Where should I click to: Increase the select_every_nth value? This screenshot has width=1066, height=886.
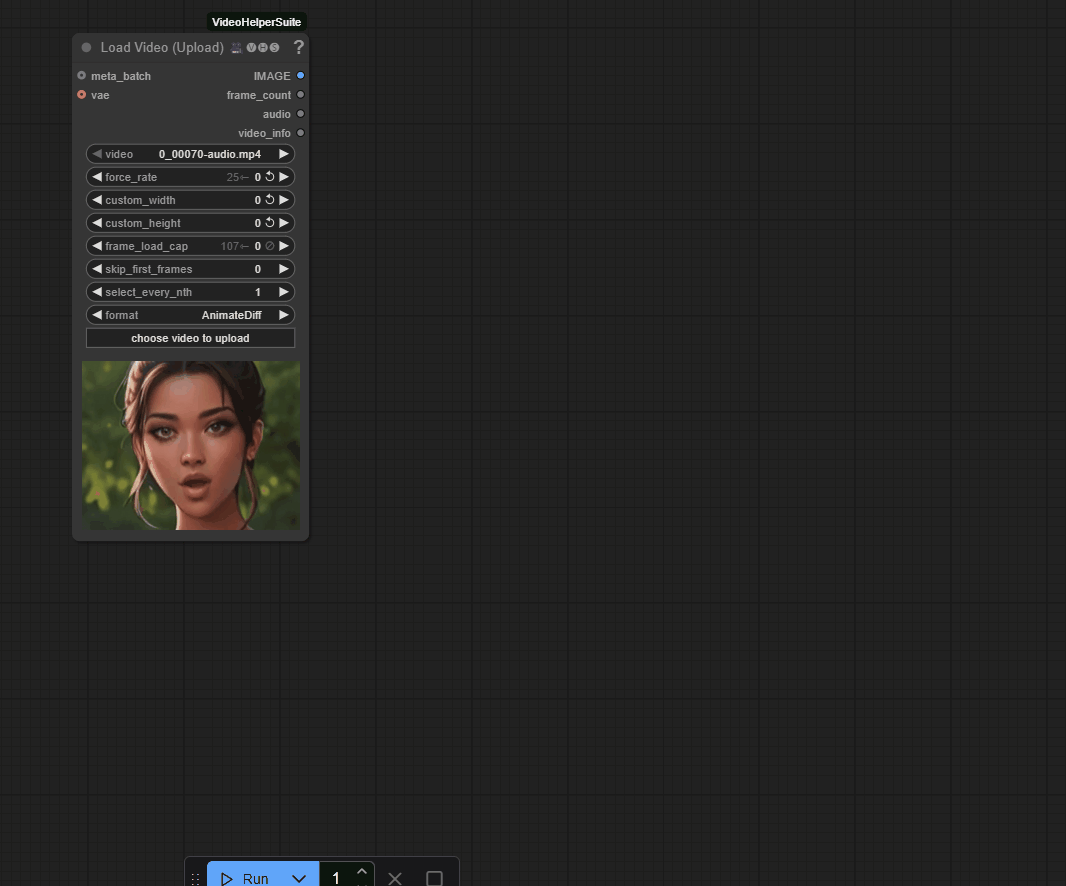point(283,292)
